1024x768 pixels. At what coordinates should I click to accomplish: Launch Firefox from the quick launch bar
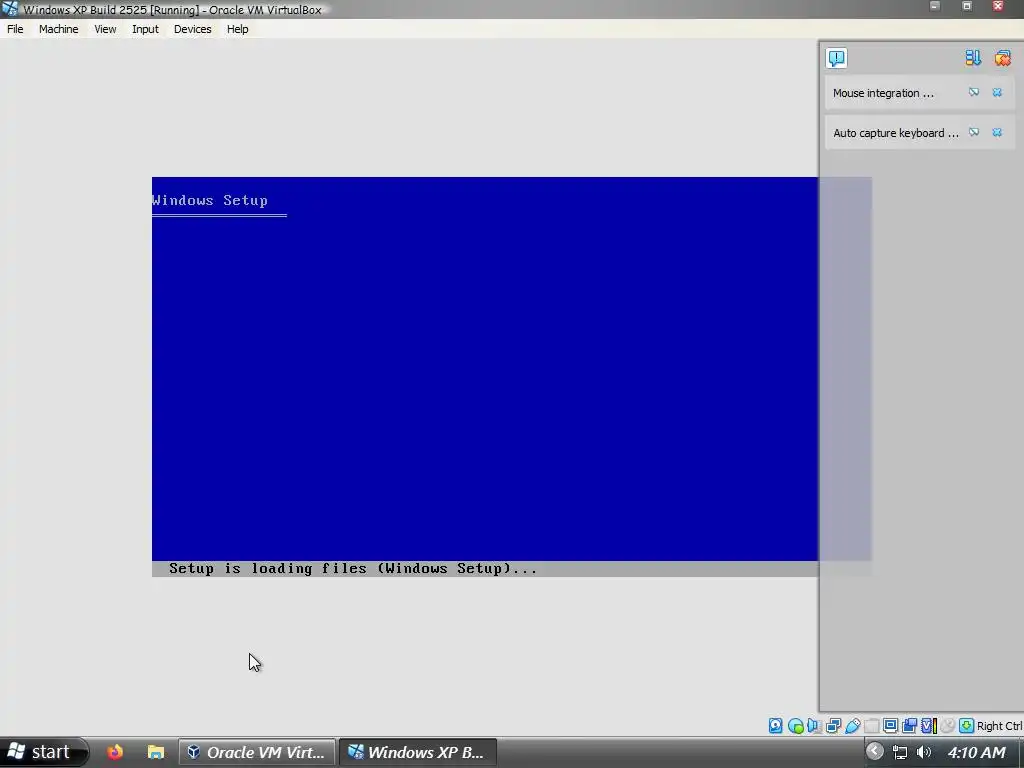click(115, 752)
